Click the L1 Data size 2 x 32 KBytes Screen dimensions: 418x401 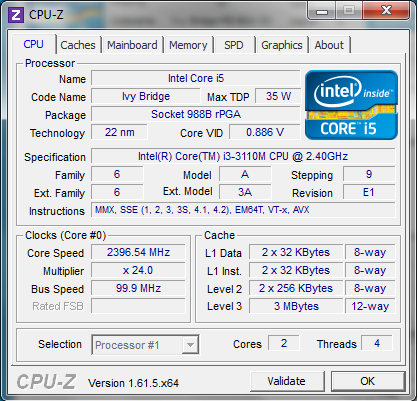click(296, 252)
